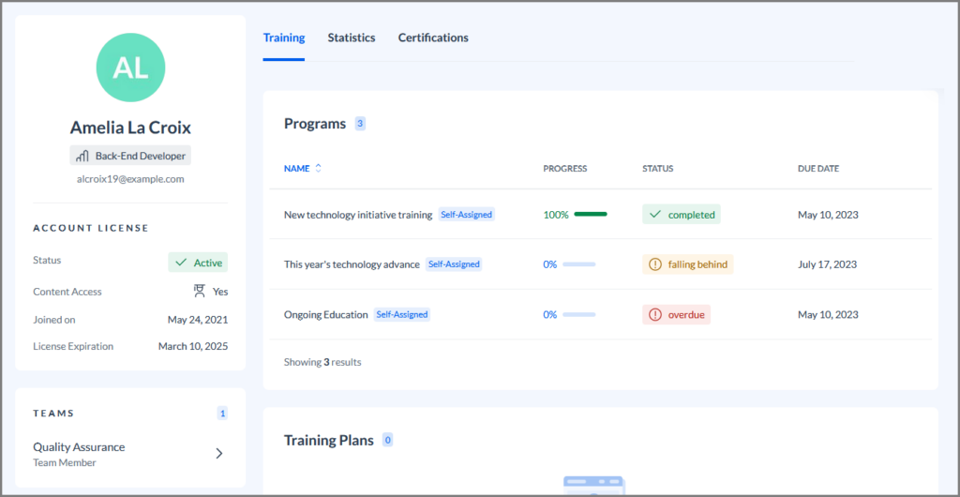Click the 100% progress value

tap(556, 215)
